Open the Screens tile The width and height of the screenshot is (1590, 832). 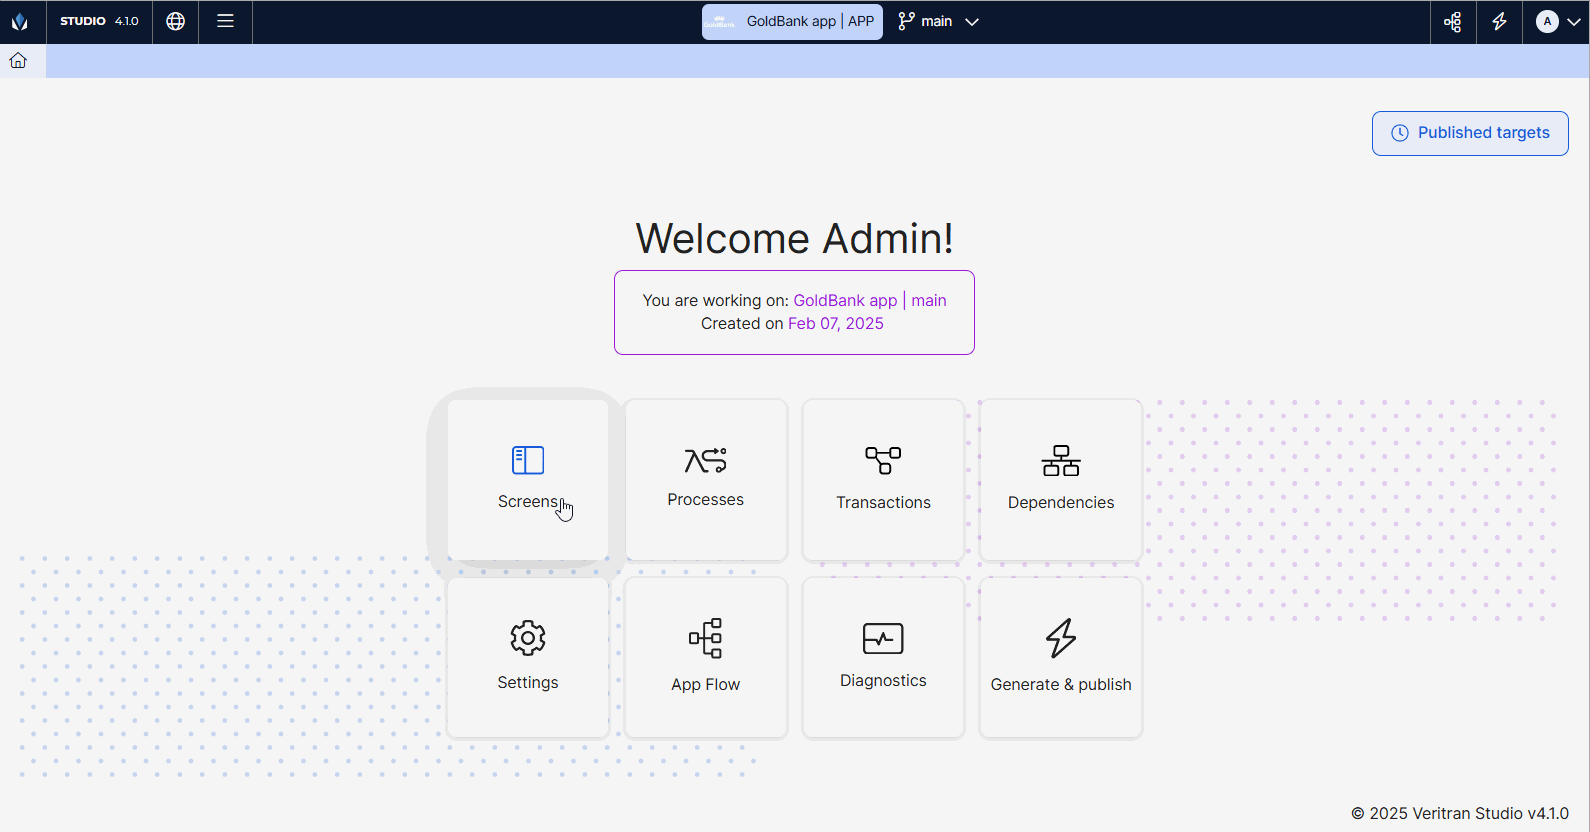[x=527, y=479]
